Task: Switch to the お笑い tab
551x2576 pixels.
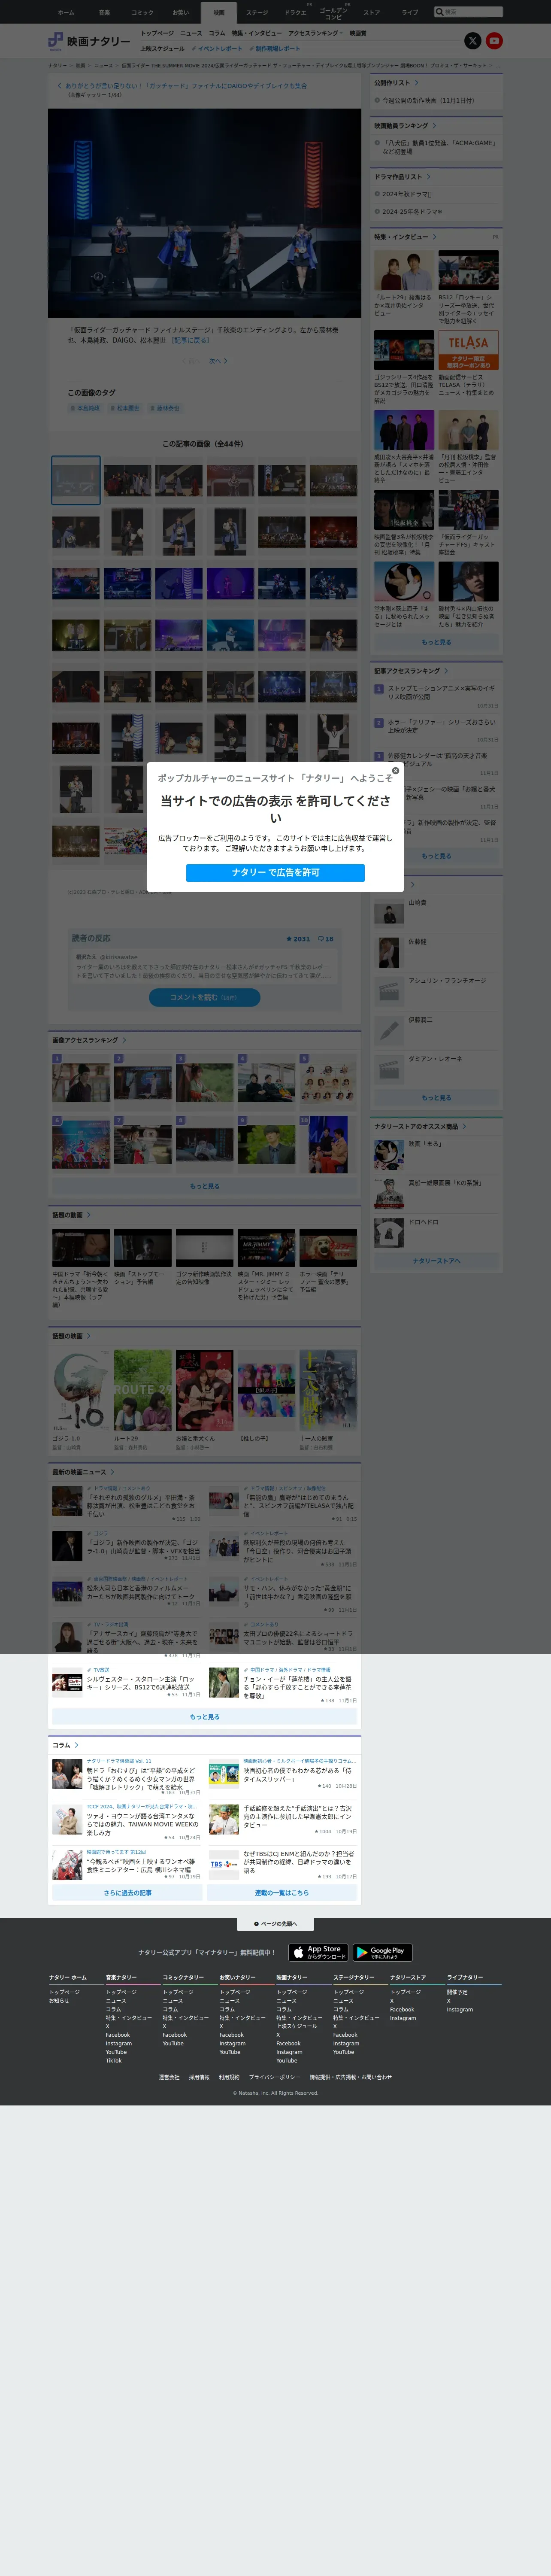Action: pos(180,13)
